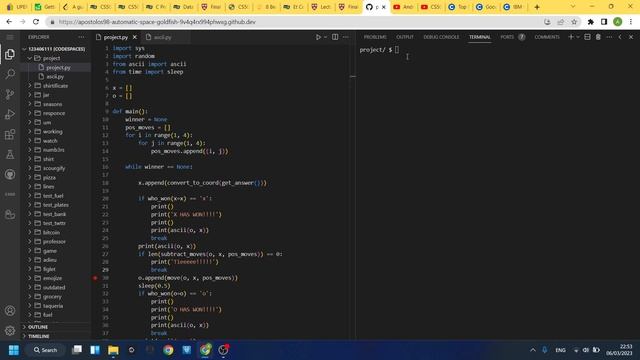Expand the shirtificate folder

(x=56, y=86)
